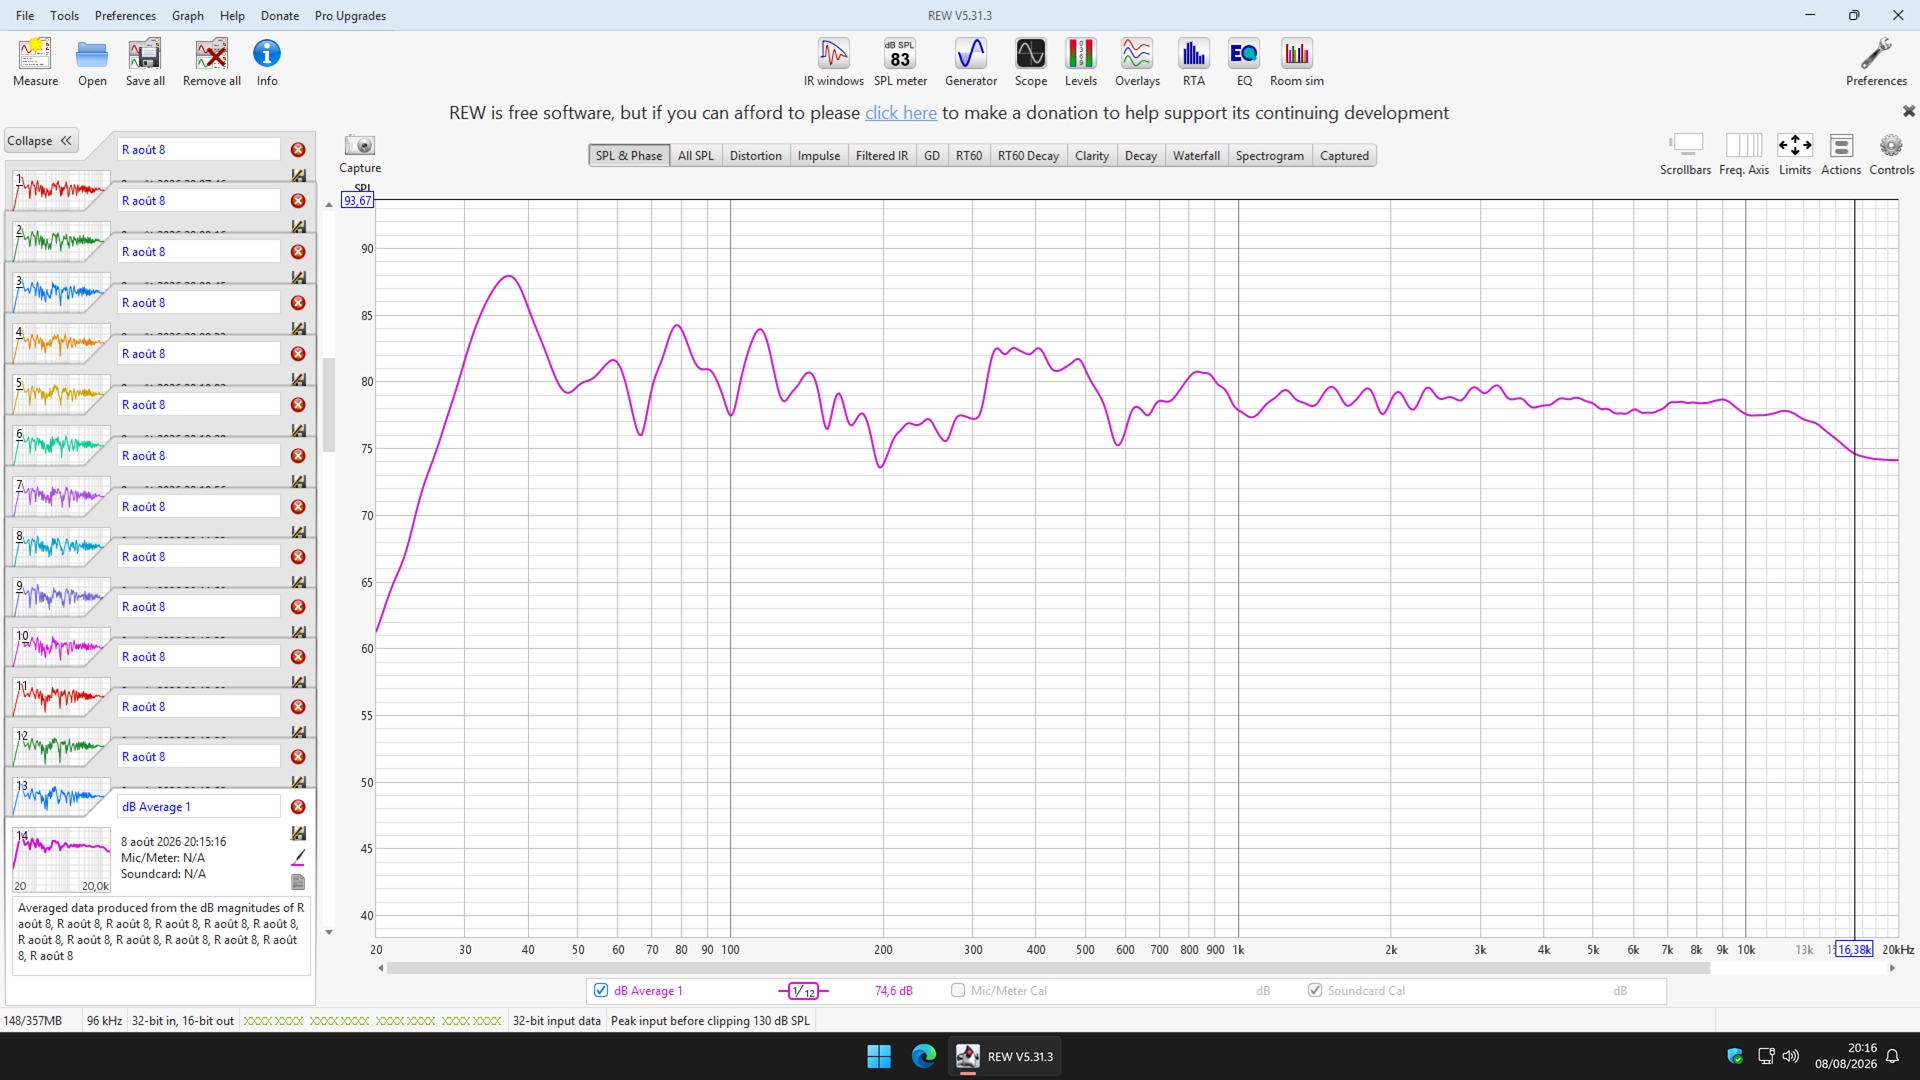Click measurement list scroll up arrow
This screenshot has height=1080, width=1920.
329,205
